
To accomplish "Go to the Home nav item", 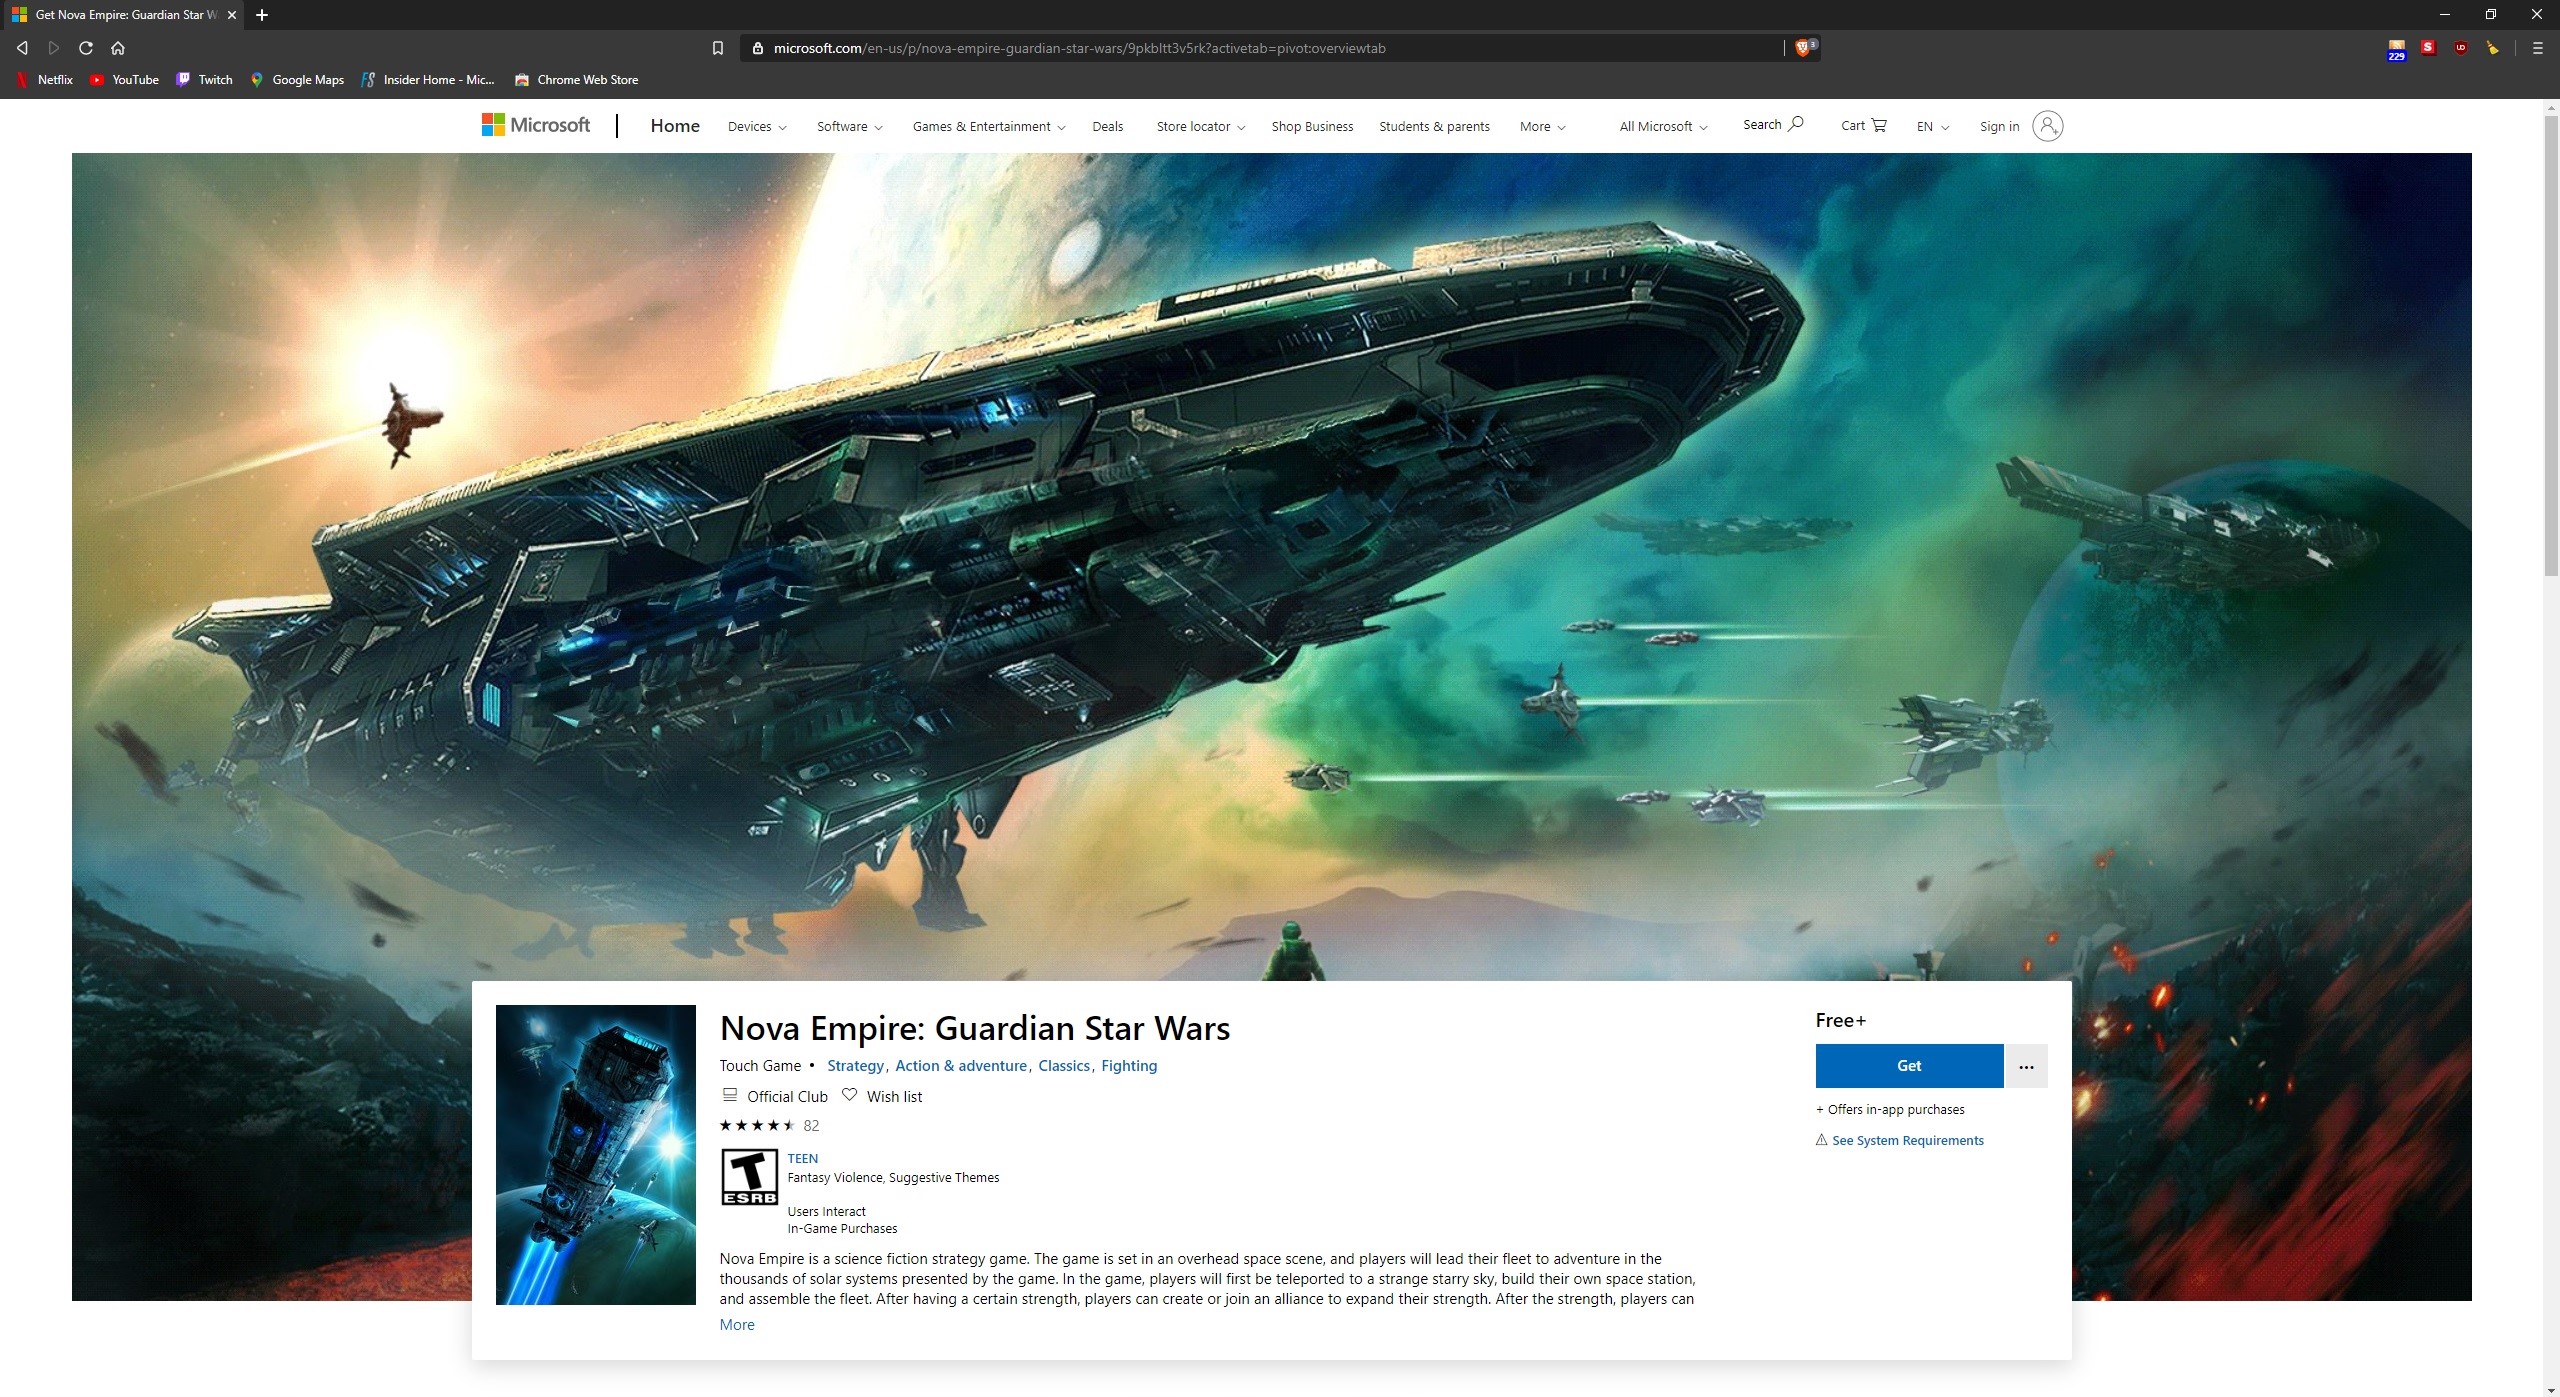I will [675, 126].
